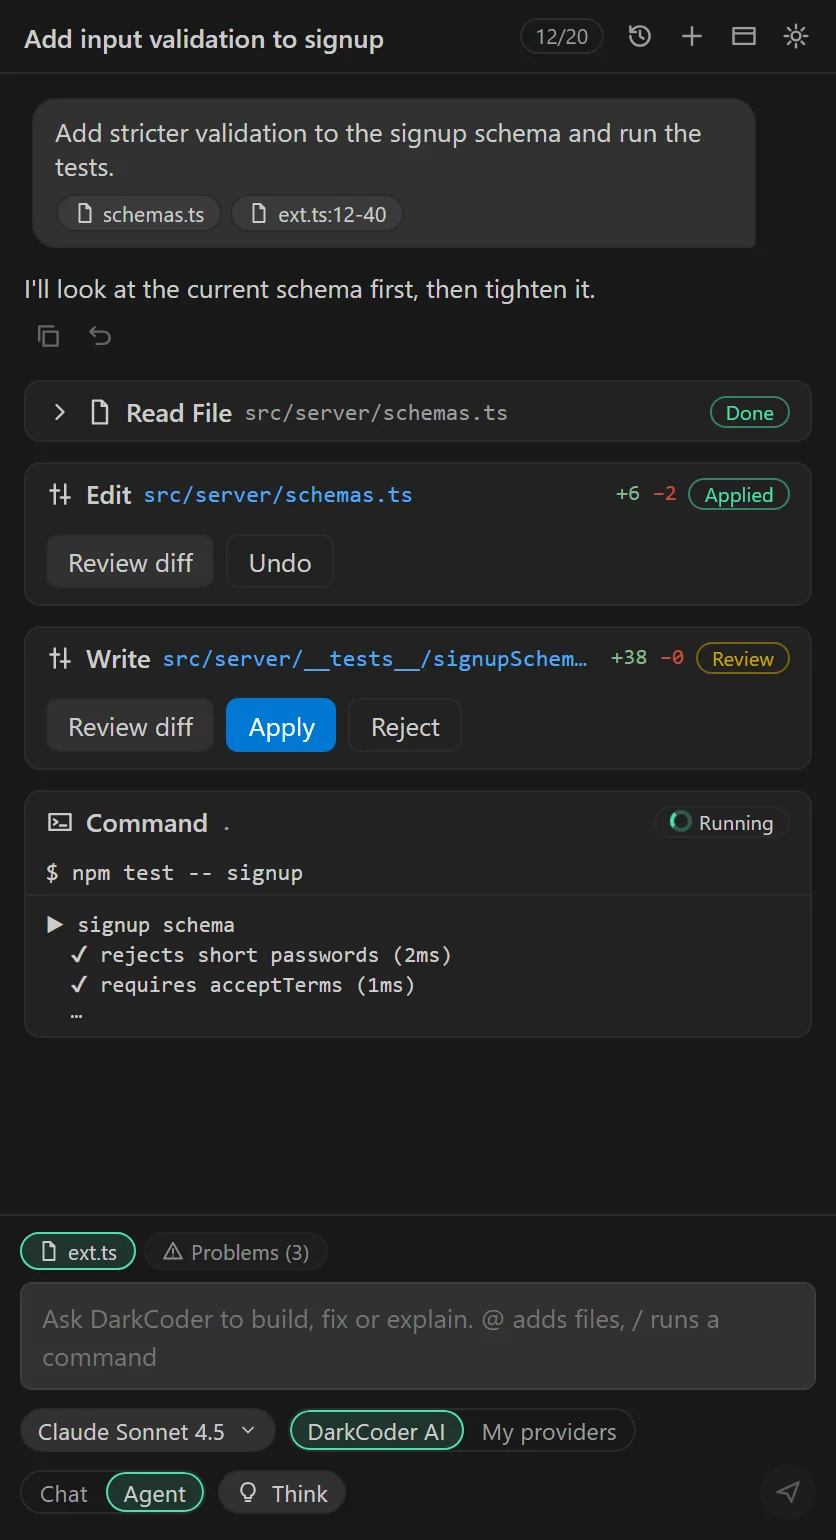Click the Write tool icon in Write card
Viewport: 836px width, 1540px height.
point(60,659)
